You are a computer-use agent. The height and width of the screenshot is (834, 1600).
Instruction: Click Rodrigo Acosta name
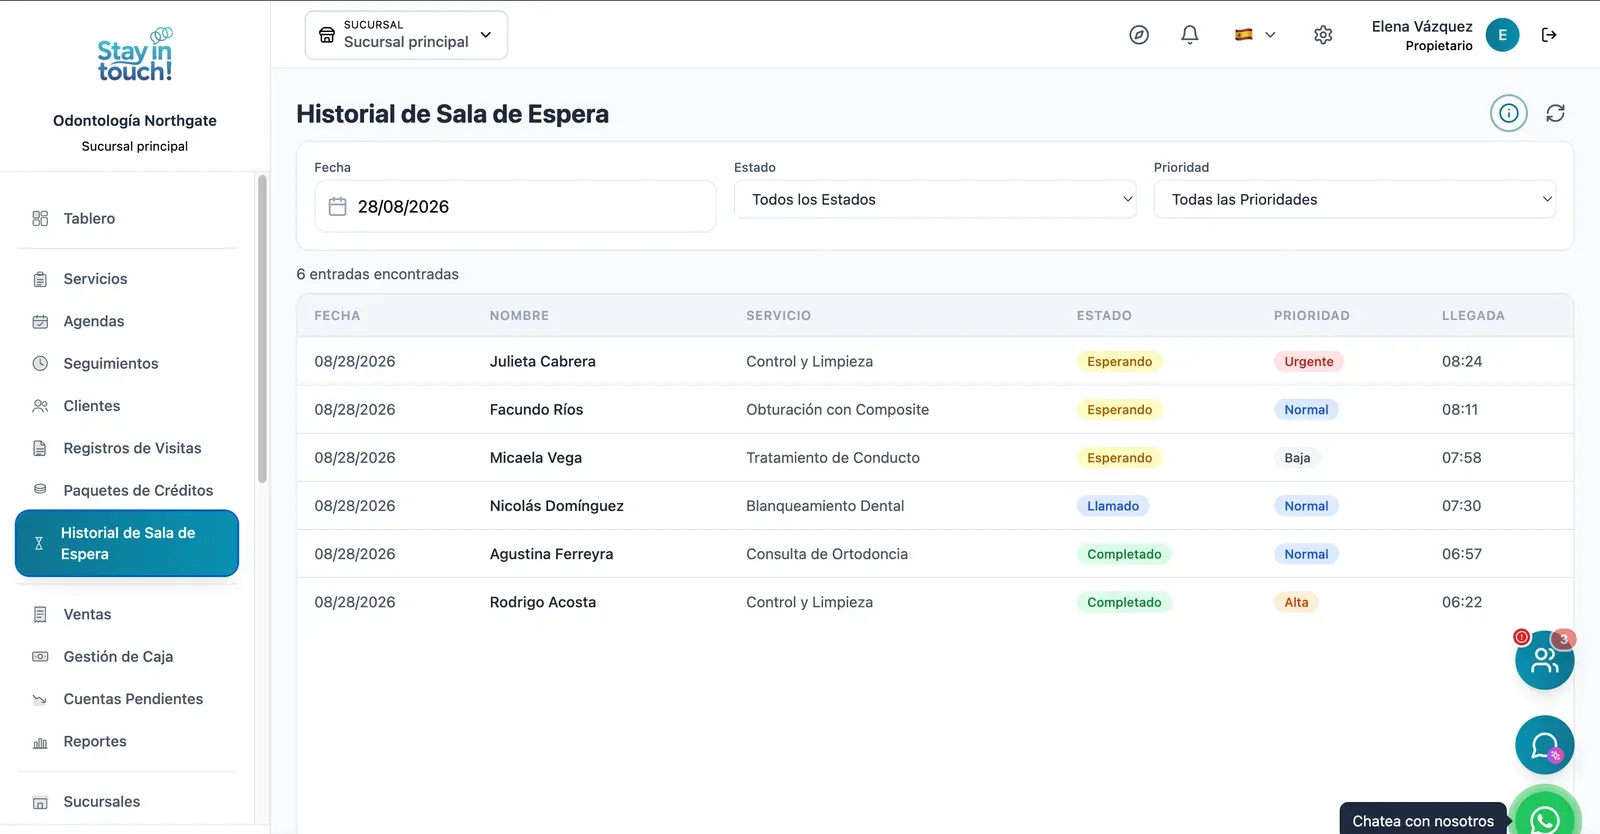click(543, 602)
